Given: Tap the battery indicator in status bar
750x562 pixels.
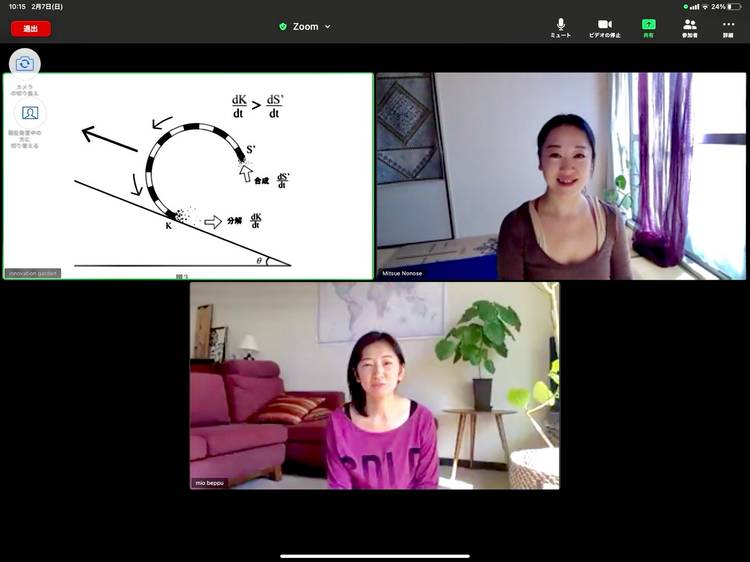Looking at the screenshot, I should [735, 6].
